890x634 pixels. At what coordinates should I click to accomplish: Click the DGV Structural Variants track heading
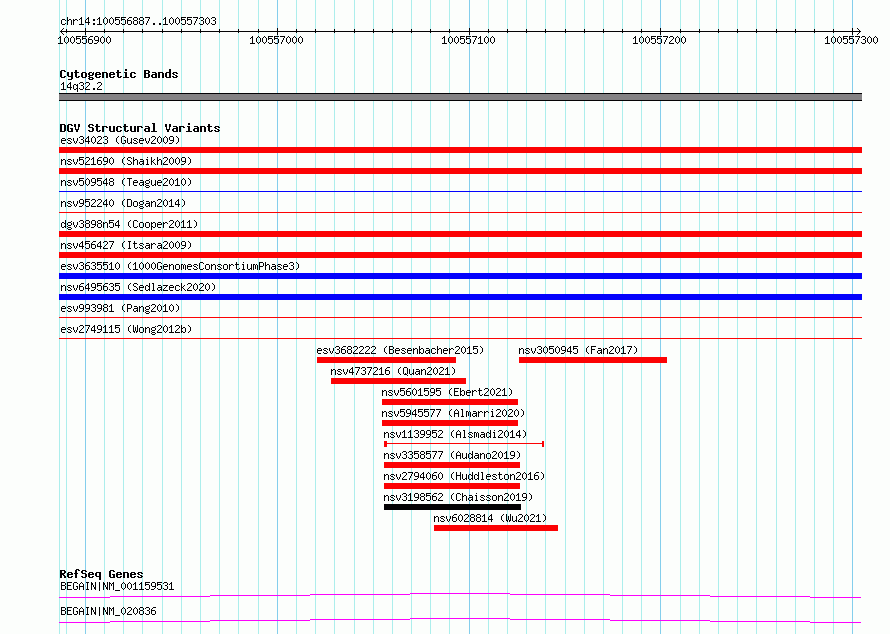tap(140, 128)
